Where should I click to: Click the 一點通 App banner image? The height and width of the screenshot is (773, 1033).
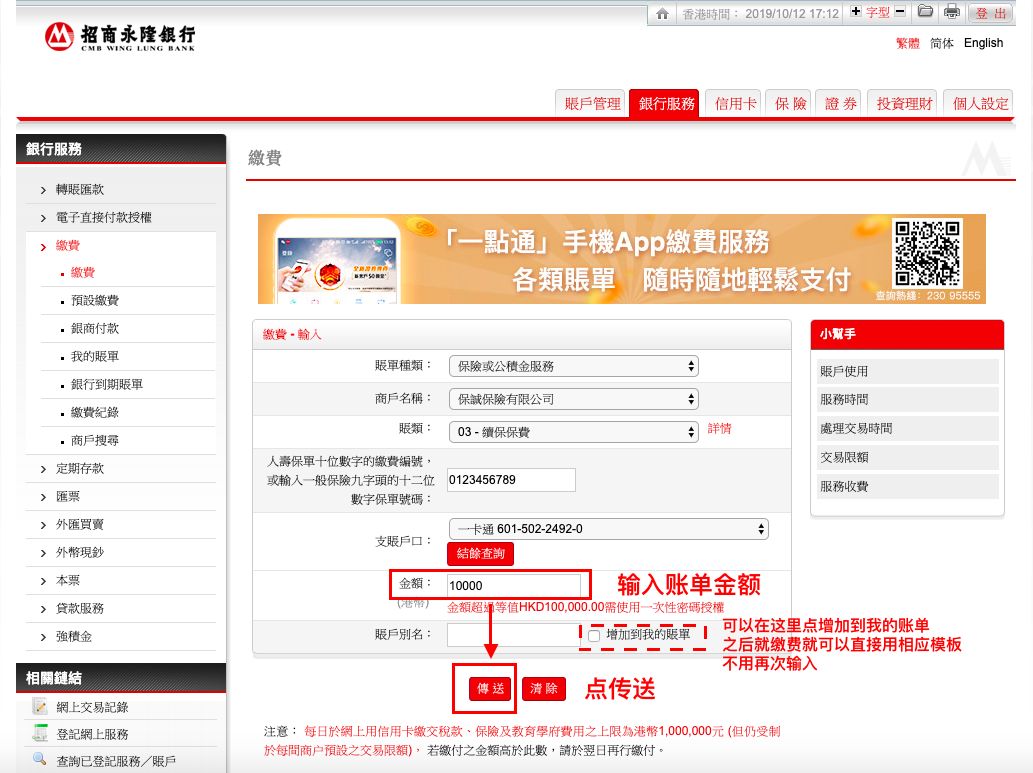(621, 259)
